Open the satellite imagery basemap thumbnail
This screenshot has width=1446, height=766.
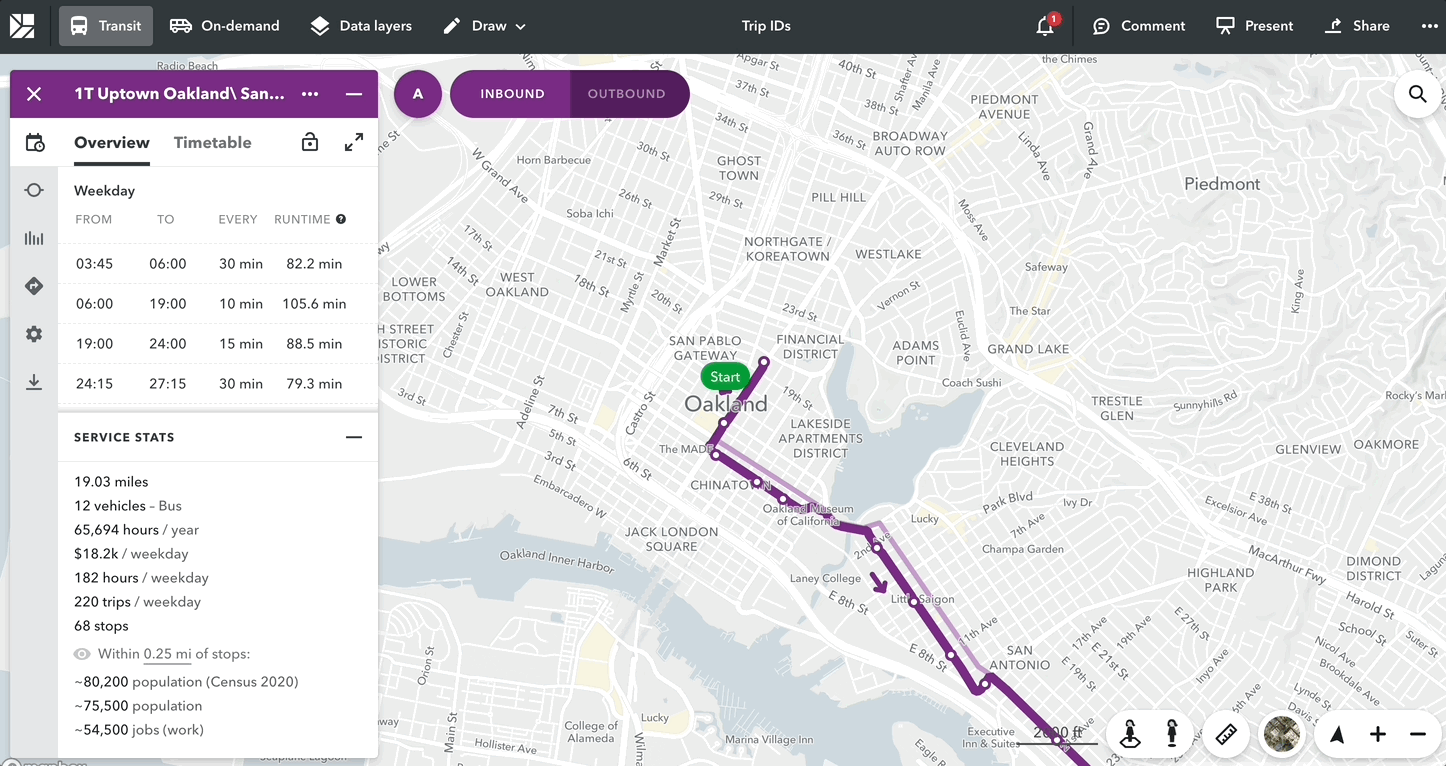click(1282, 734)
